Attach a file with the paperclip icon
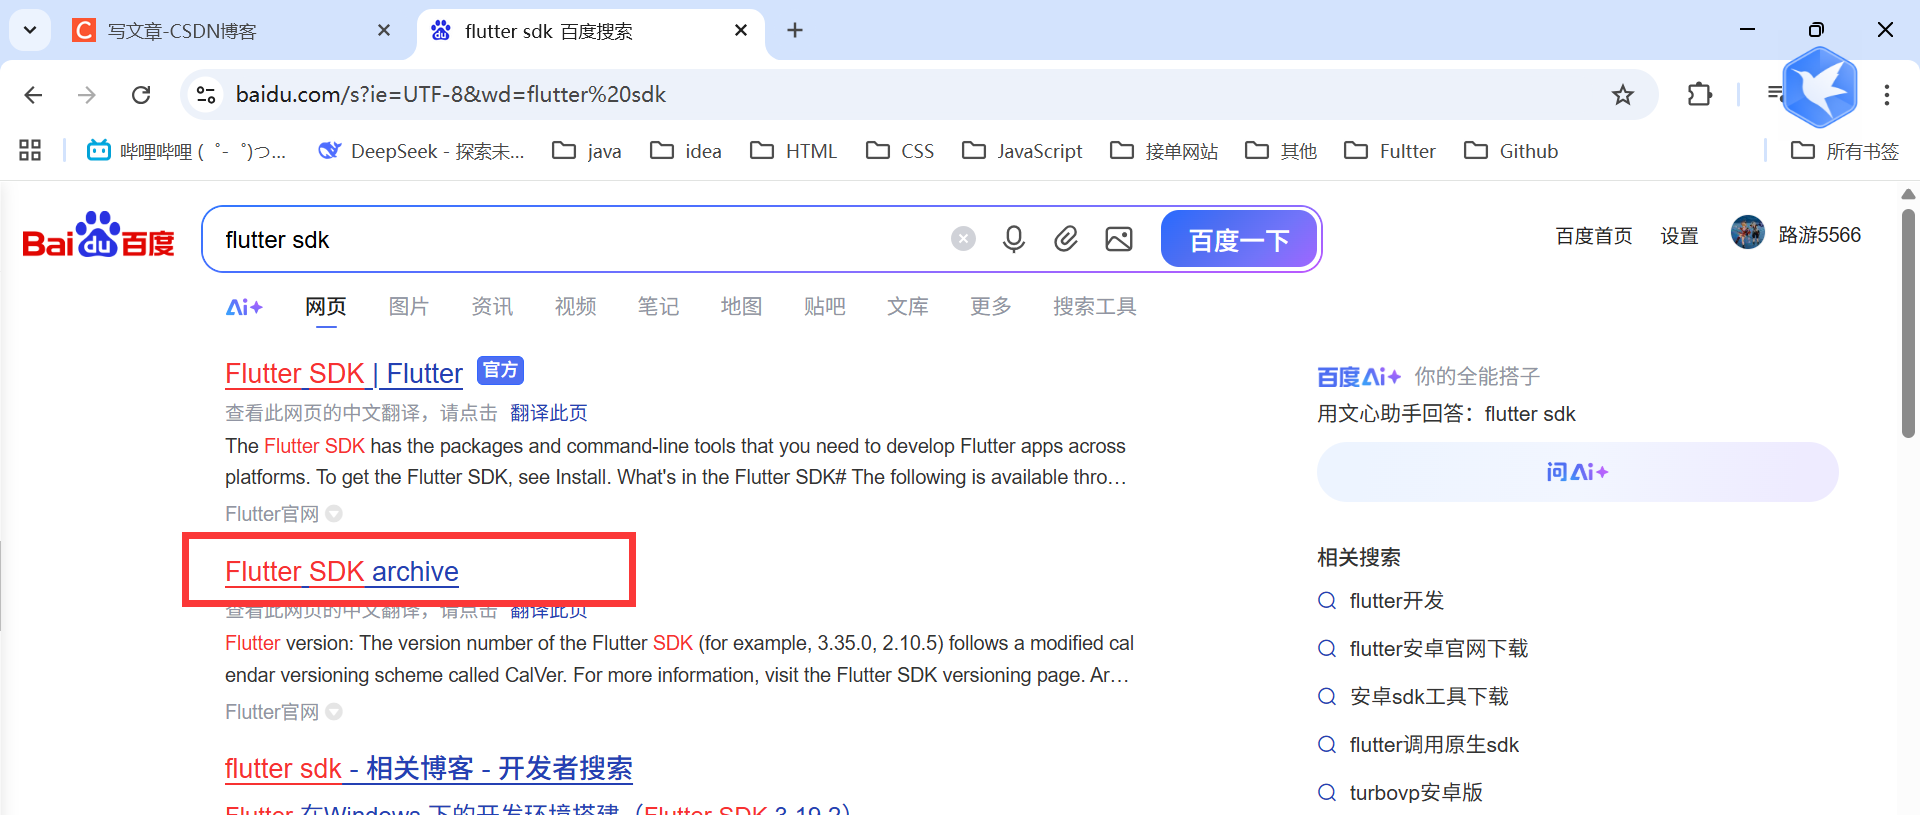This screenshot has width=1920, height=815. pos(1066,239)
